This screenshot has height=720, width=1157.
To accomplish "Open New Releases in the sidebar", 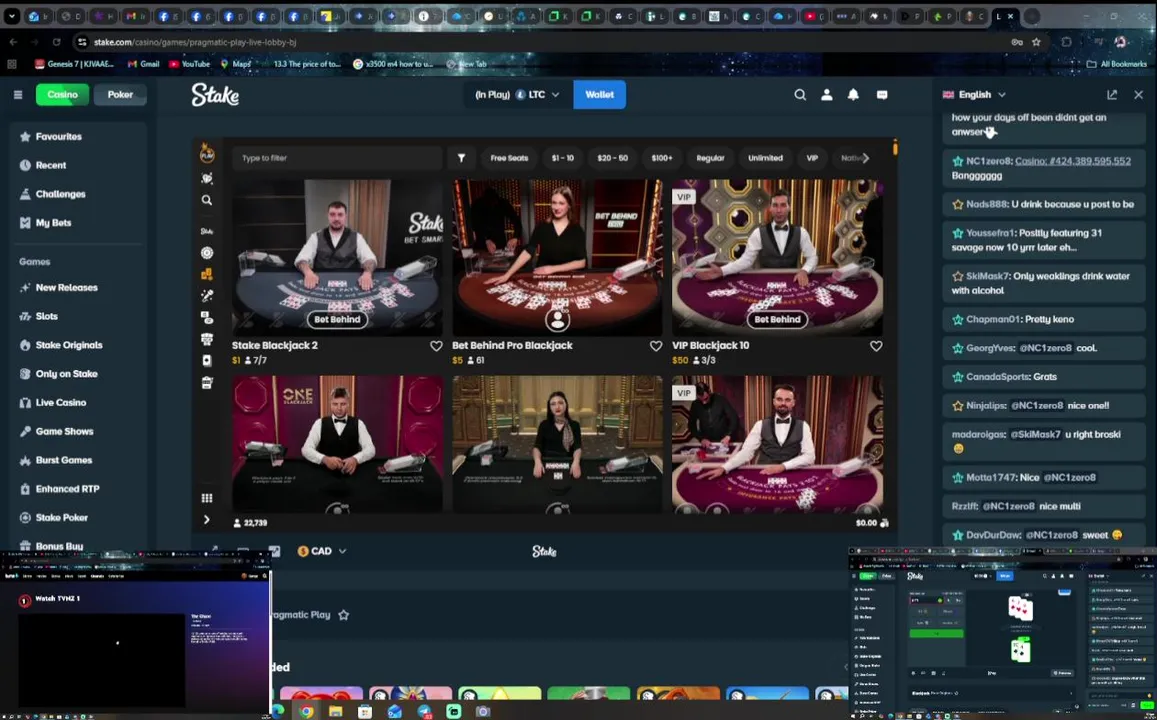I will (x=78, y=288).
